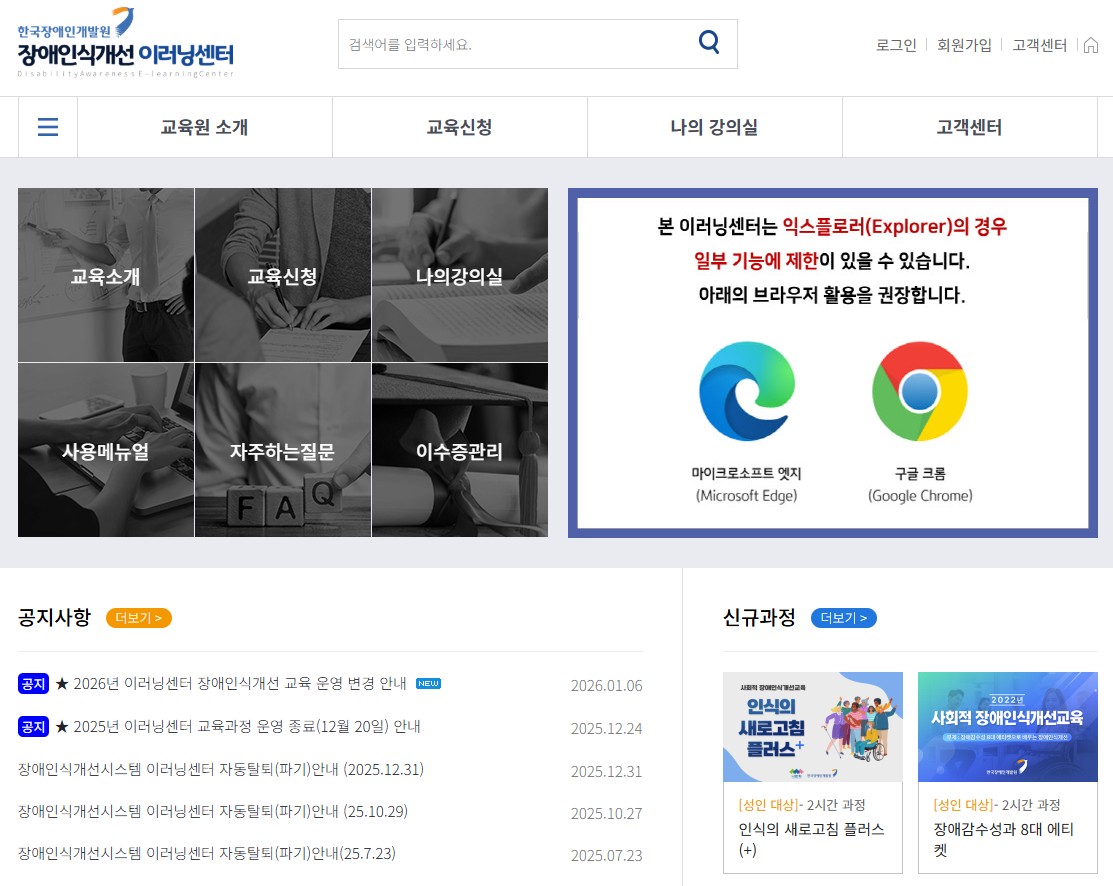This screenshot has height=886, width=1113.
Task: Click the 회원가입 link
Action: tap(964, 46)
